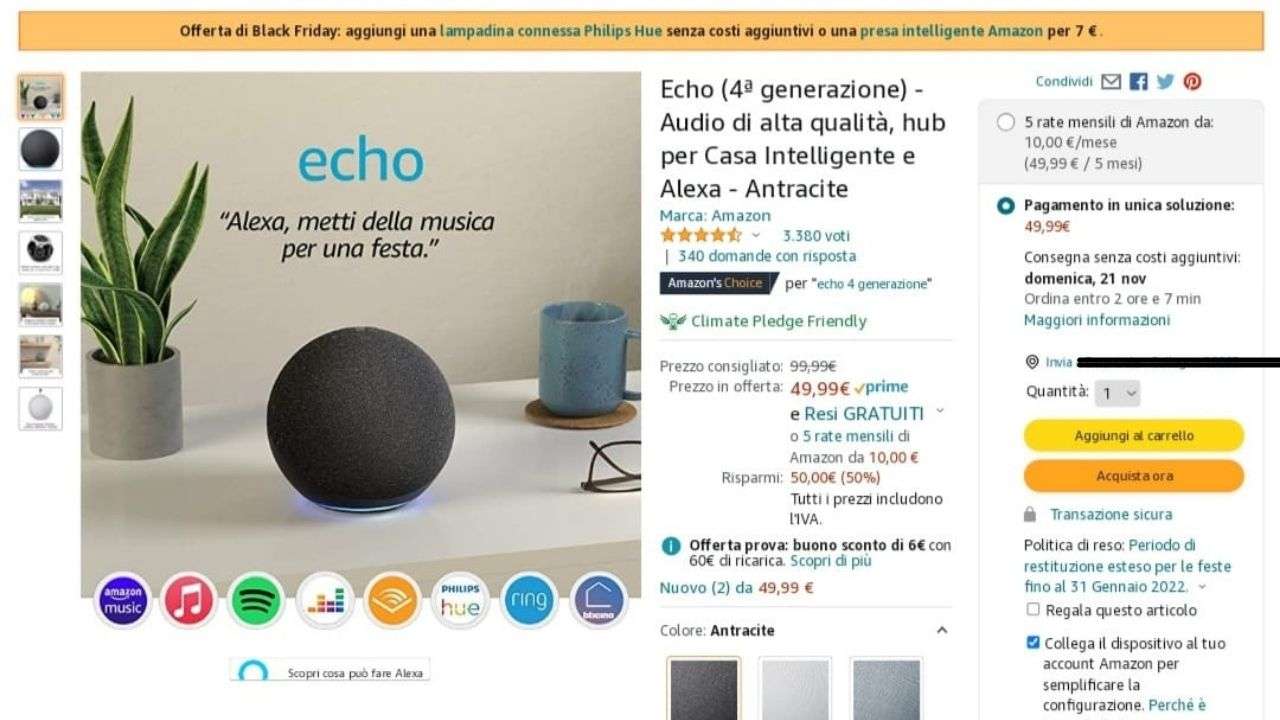
Task: Add the Echo with Aggiungi al carrello
Action: 1134,436
